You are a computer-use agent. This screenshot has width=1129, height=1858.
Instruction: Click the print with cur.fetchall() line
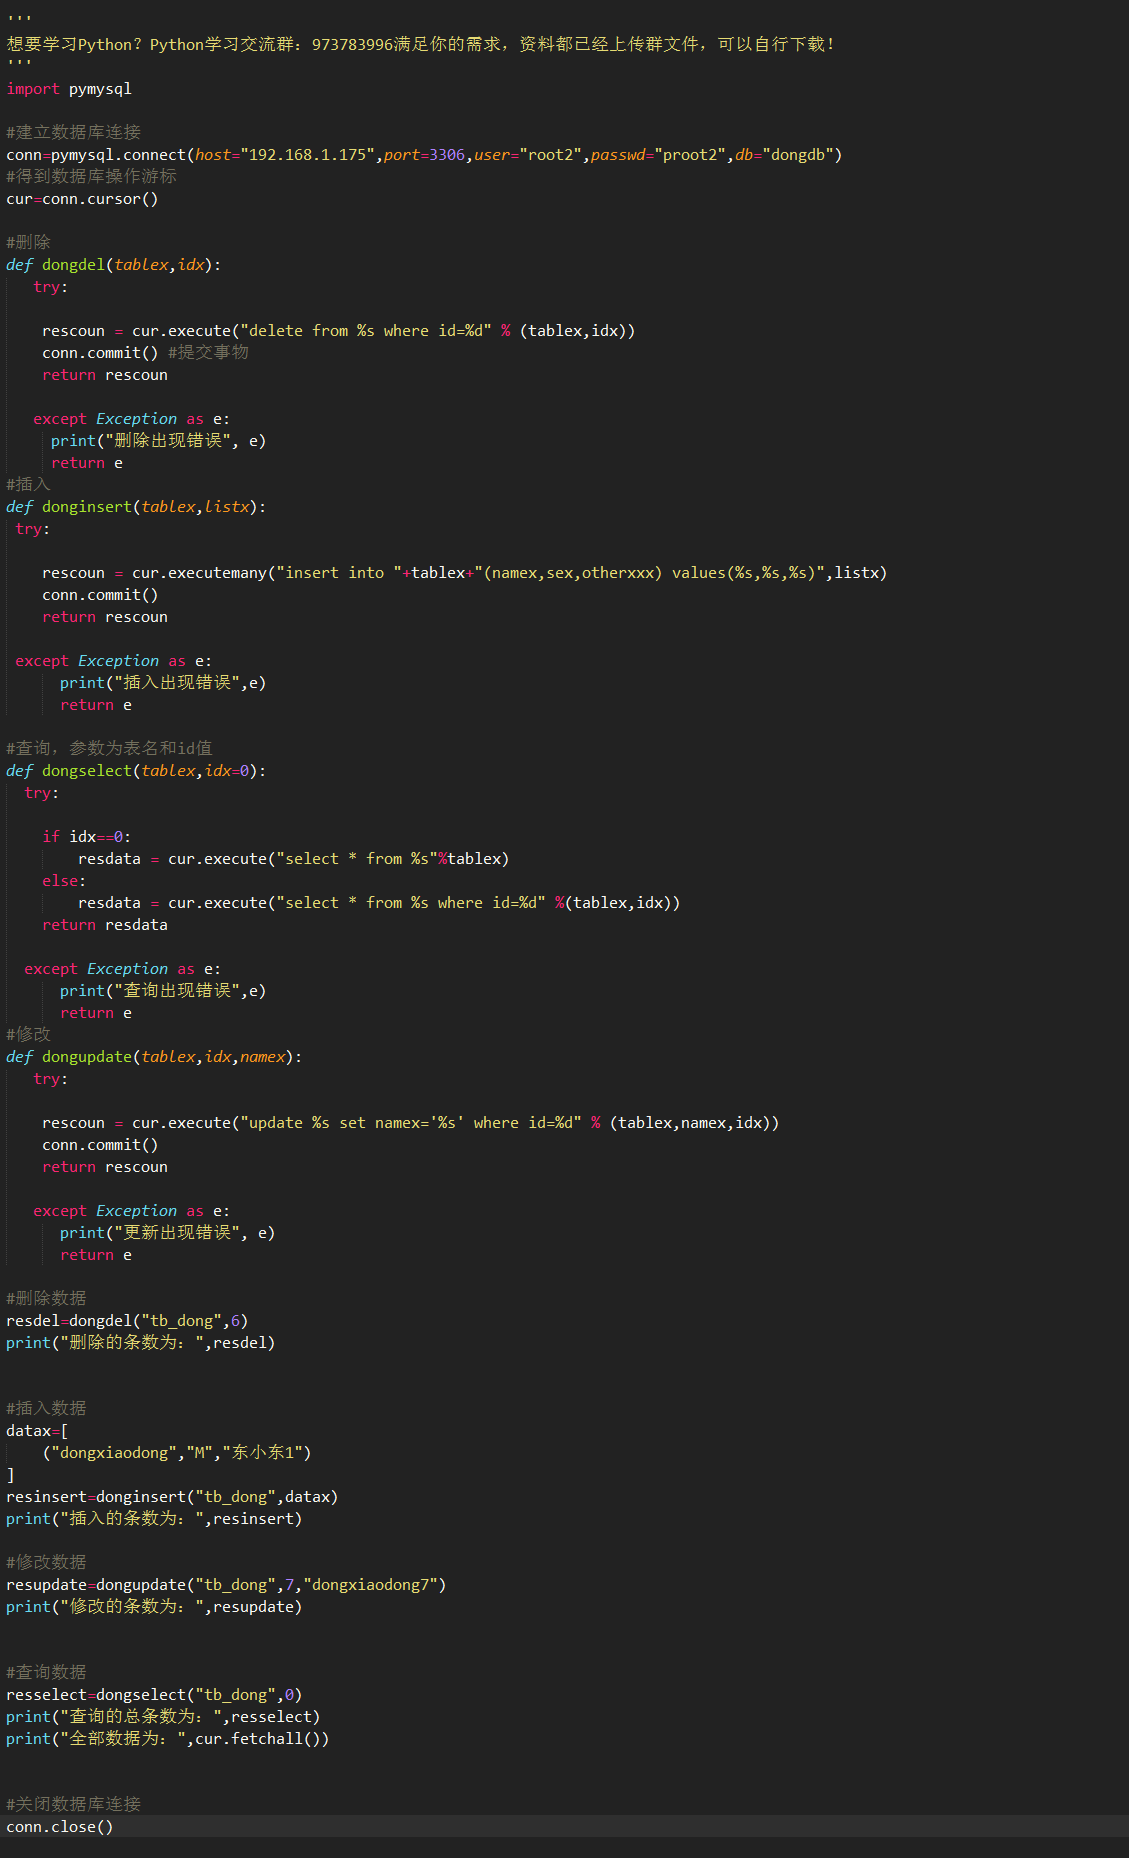pyautogui.click(x=168, y=1739)
